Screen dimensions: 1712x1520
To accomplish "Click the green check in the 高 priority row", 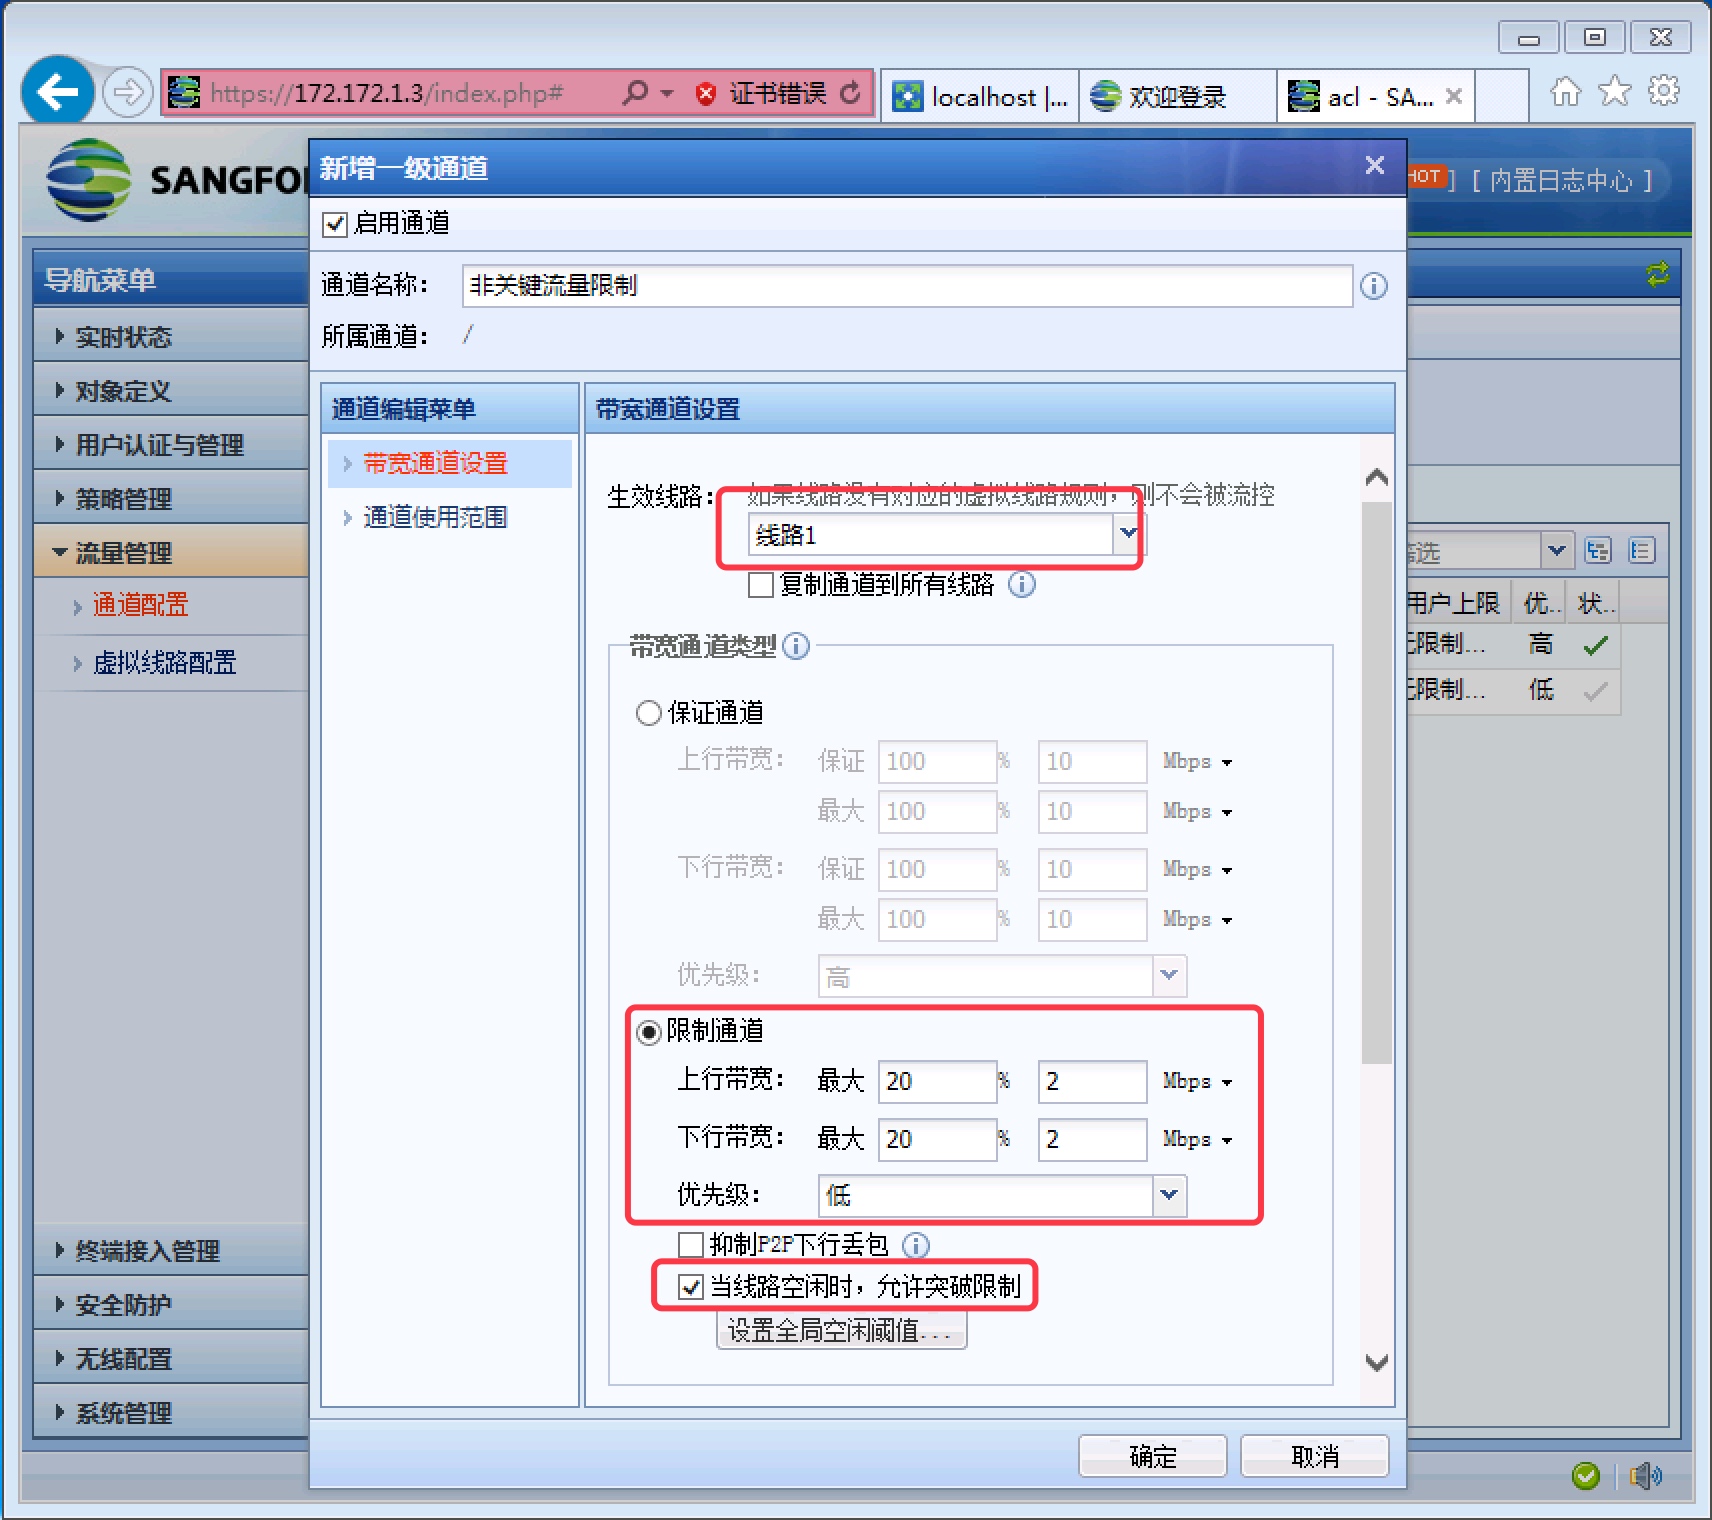I will point(1596,645).
